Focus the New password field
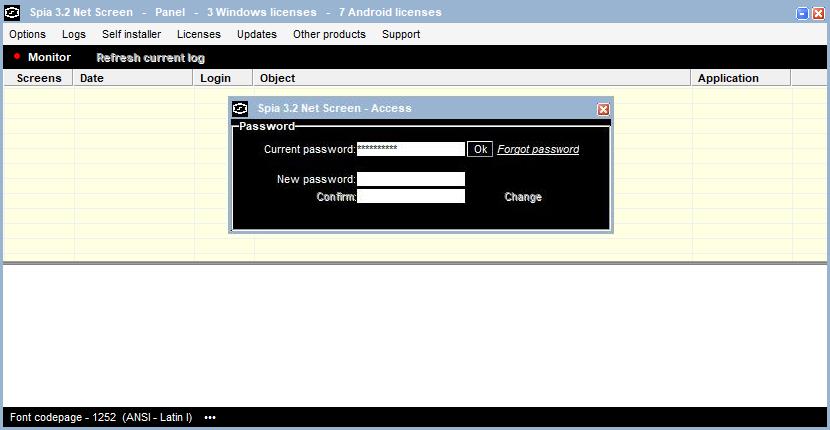The image size is (830, 430). 411,179
